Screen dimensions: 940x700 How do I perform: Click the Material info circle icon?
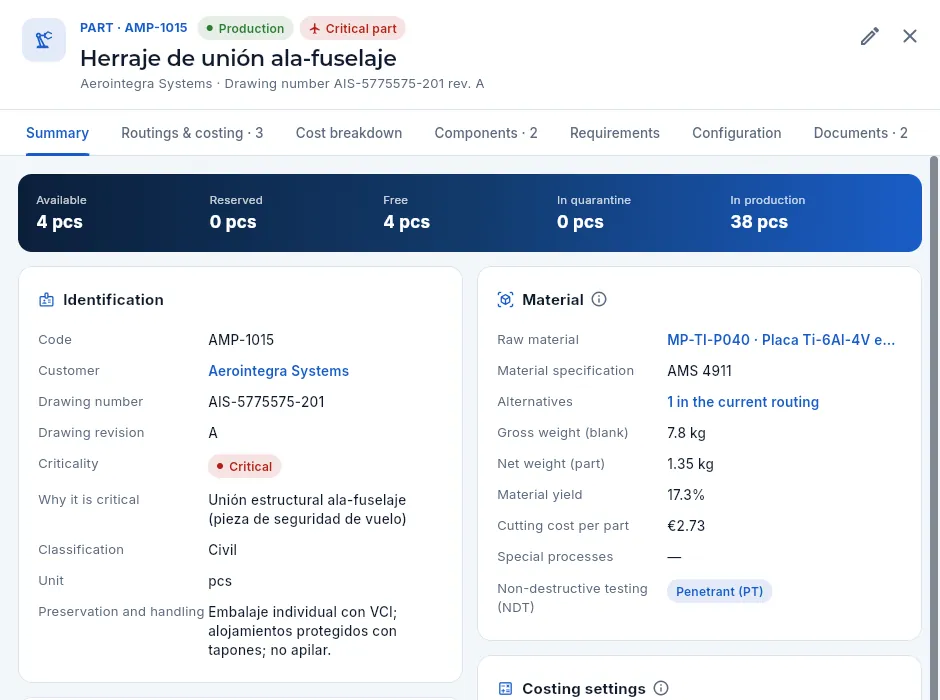coord(599,299)
